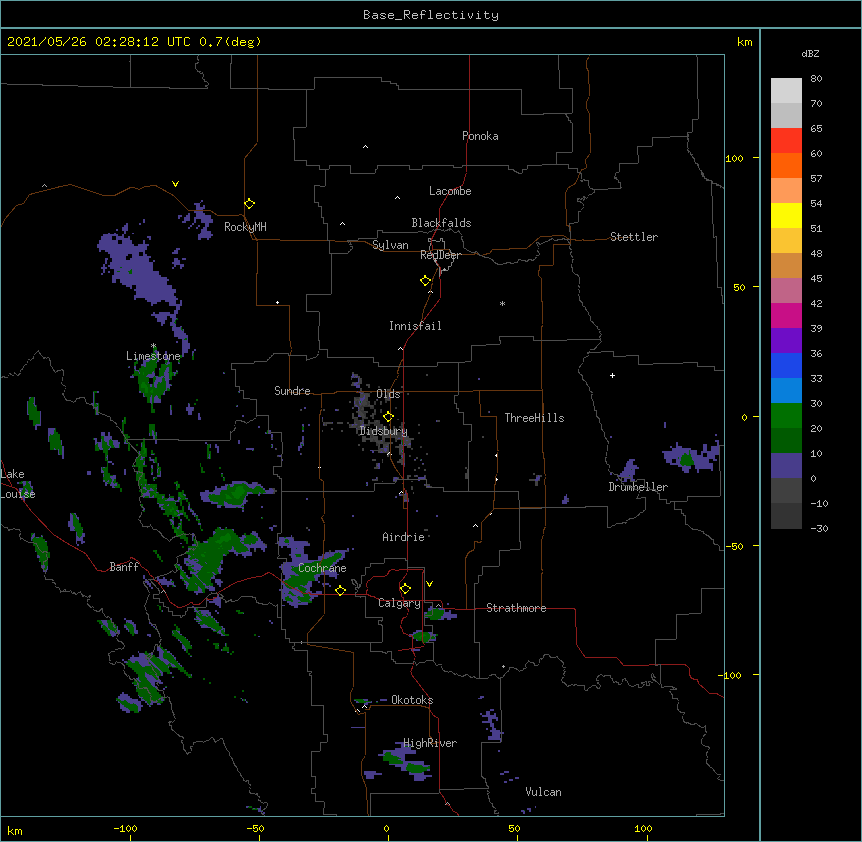Click the RedDeer city label

pos(440,255)
